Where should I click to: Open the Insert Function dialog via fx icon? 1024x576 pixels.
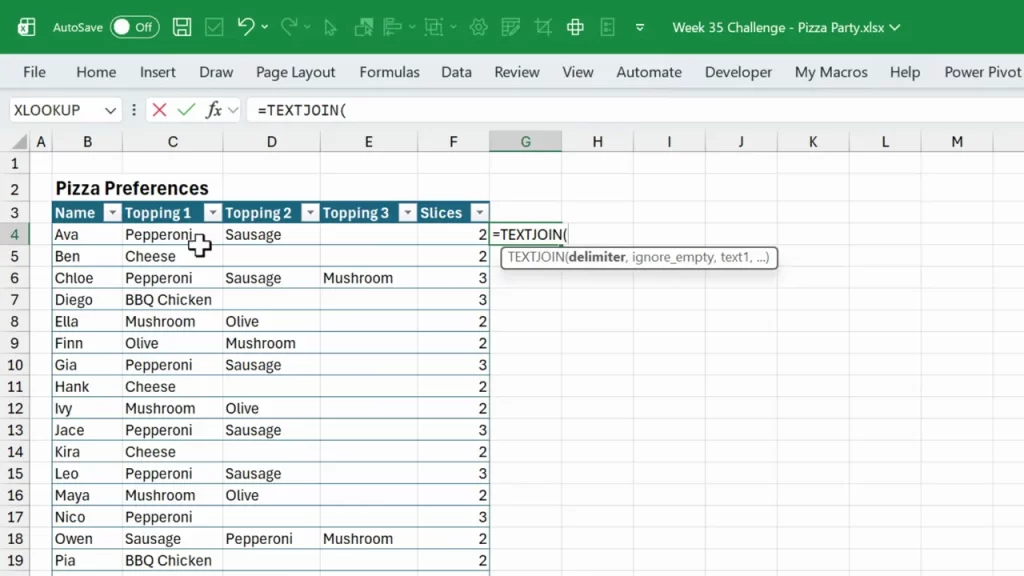[213, 110]
